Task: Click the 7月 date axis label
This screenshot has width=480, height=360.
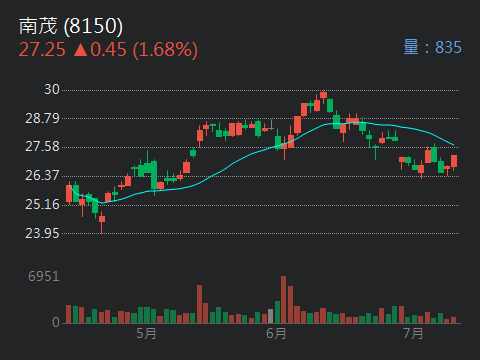Action: 413,333
